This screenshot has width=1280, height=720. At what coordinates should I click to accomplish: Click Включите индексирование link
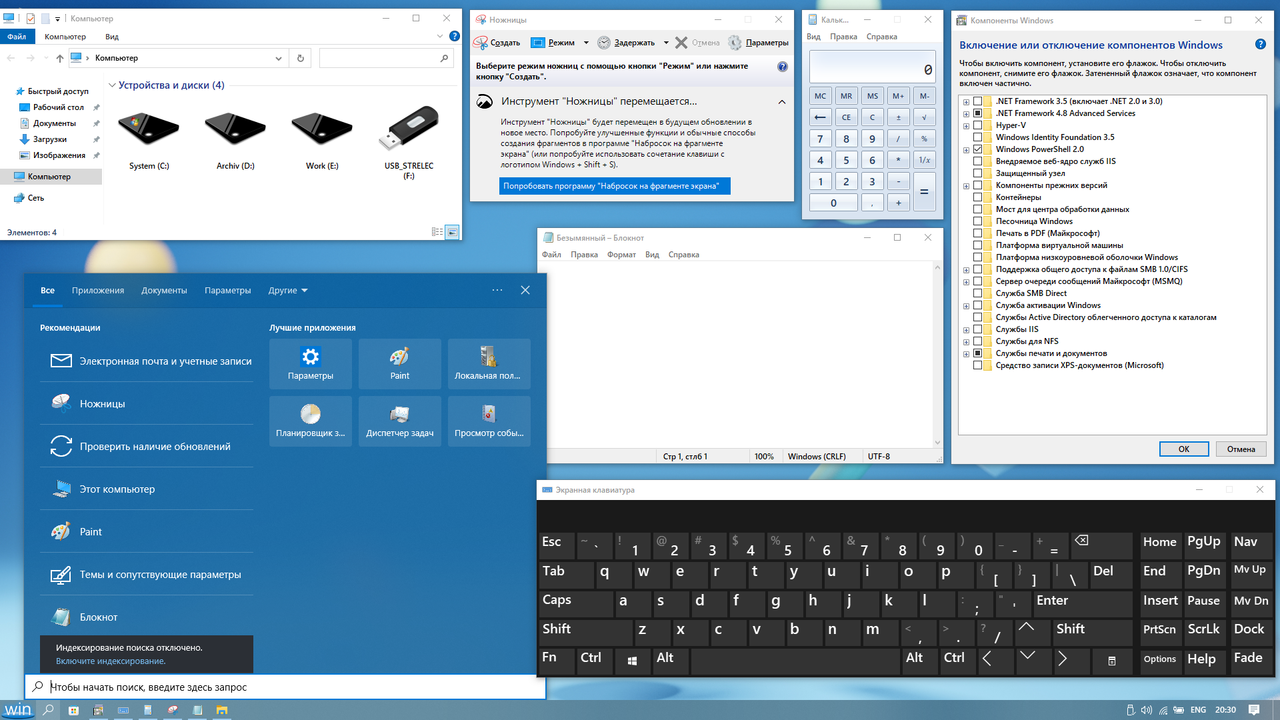coord(110,661)
